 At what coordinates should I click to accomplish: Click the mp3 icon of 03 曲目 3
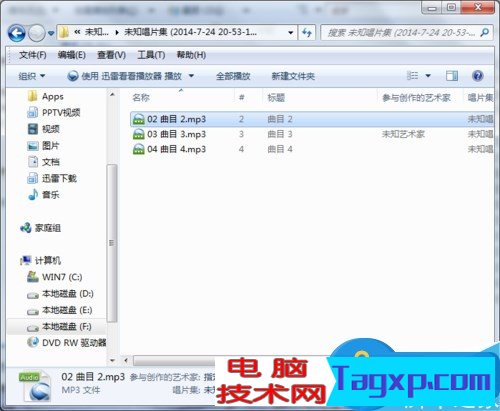(x=139, y=134)
